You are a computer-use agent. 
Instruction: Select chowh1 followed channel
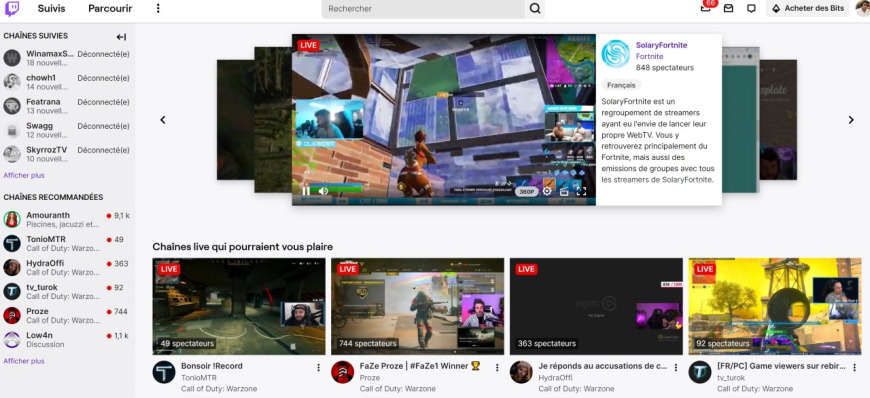[x=67, y=82]
